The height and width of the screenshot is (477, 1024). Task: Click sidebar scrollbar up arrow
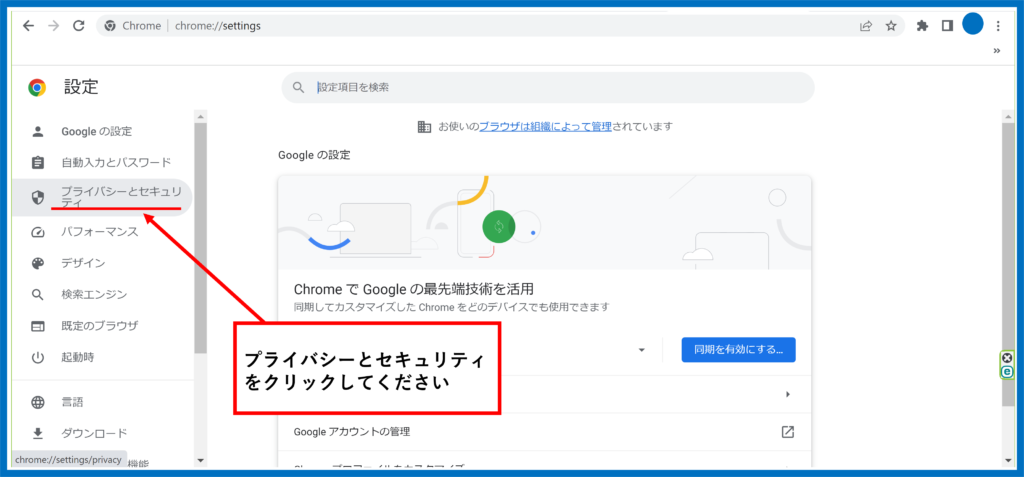pos(200,116)
